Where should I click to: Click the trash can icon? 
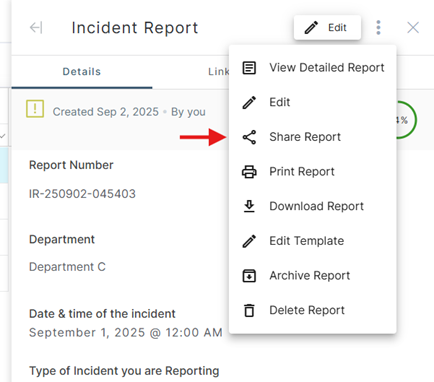tap(249, 310)
